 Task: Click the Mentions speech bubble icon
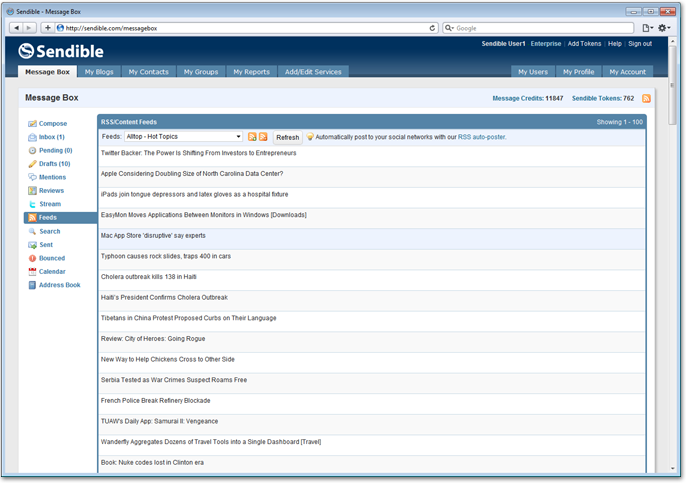(32, 178)
